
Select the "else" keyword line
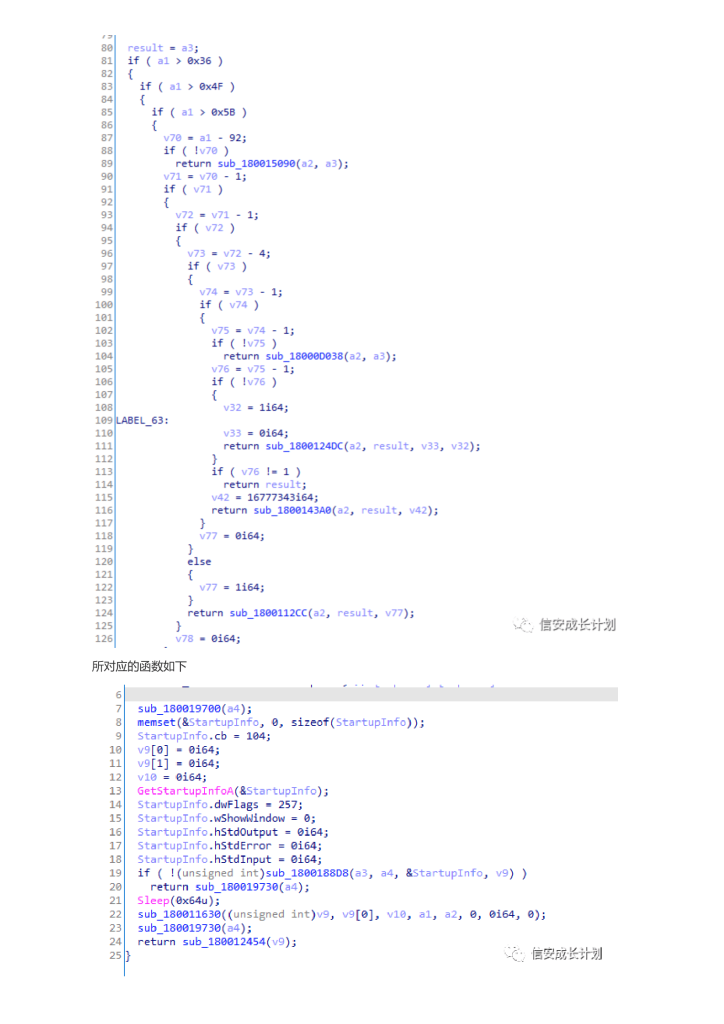click(x=199, y=562)
